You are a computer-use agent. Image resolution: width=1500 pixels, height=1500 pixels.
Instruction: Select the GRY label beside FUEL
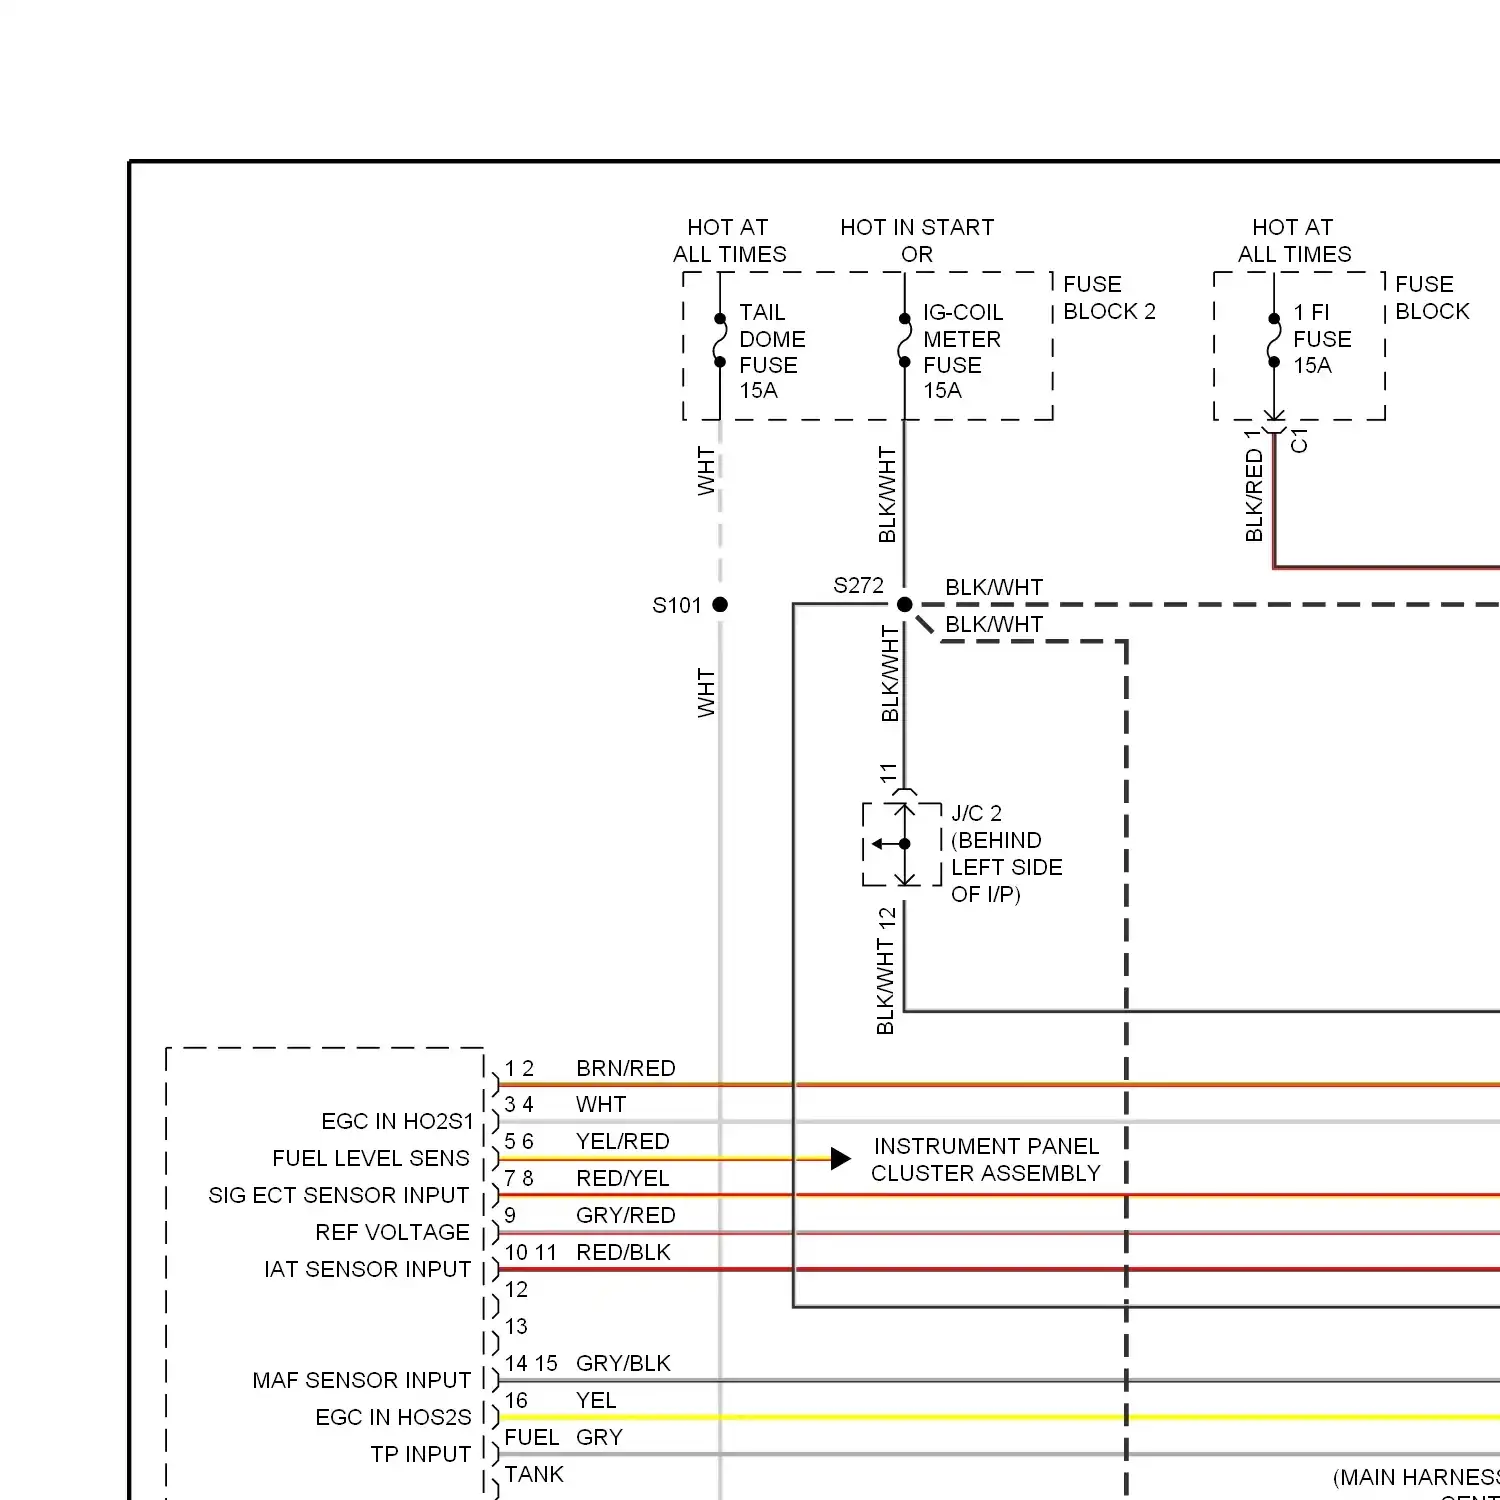(x=599, y=1438)
